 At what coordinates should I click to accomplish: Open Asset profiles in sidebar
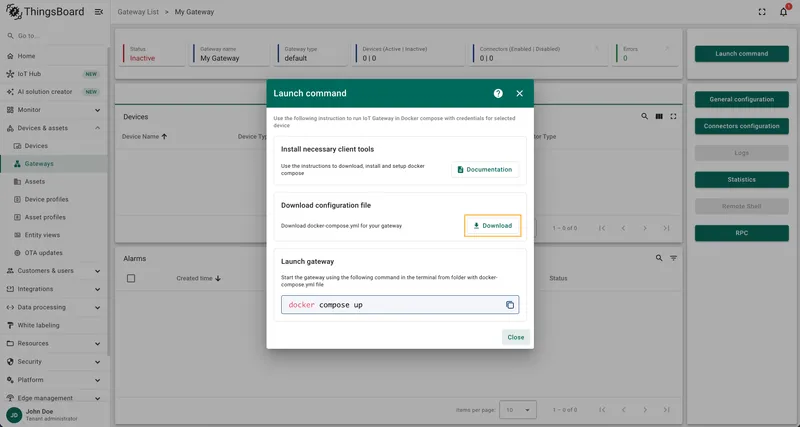coord(54,217)
